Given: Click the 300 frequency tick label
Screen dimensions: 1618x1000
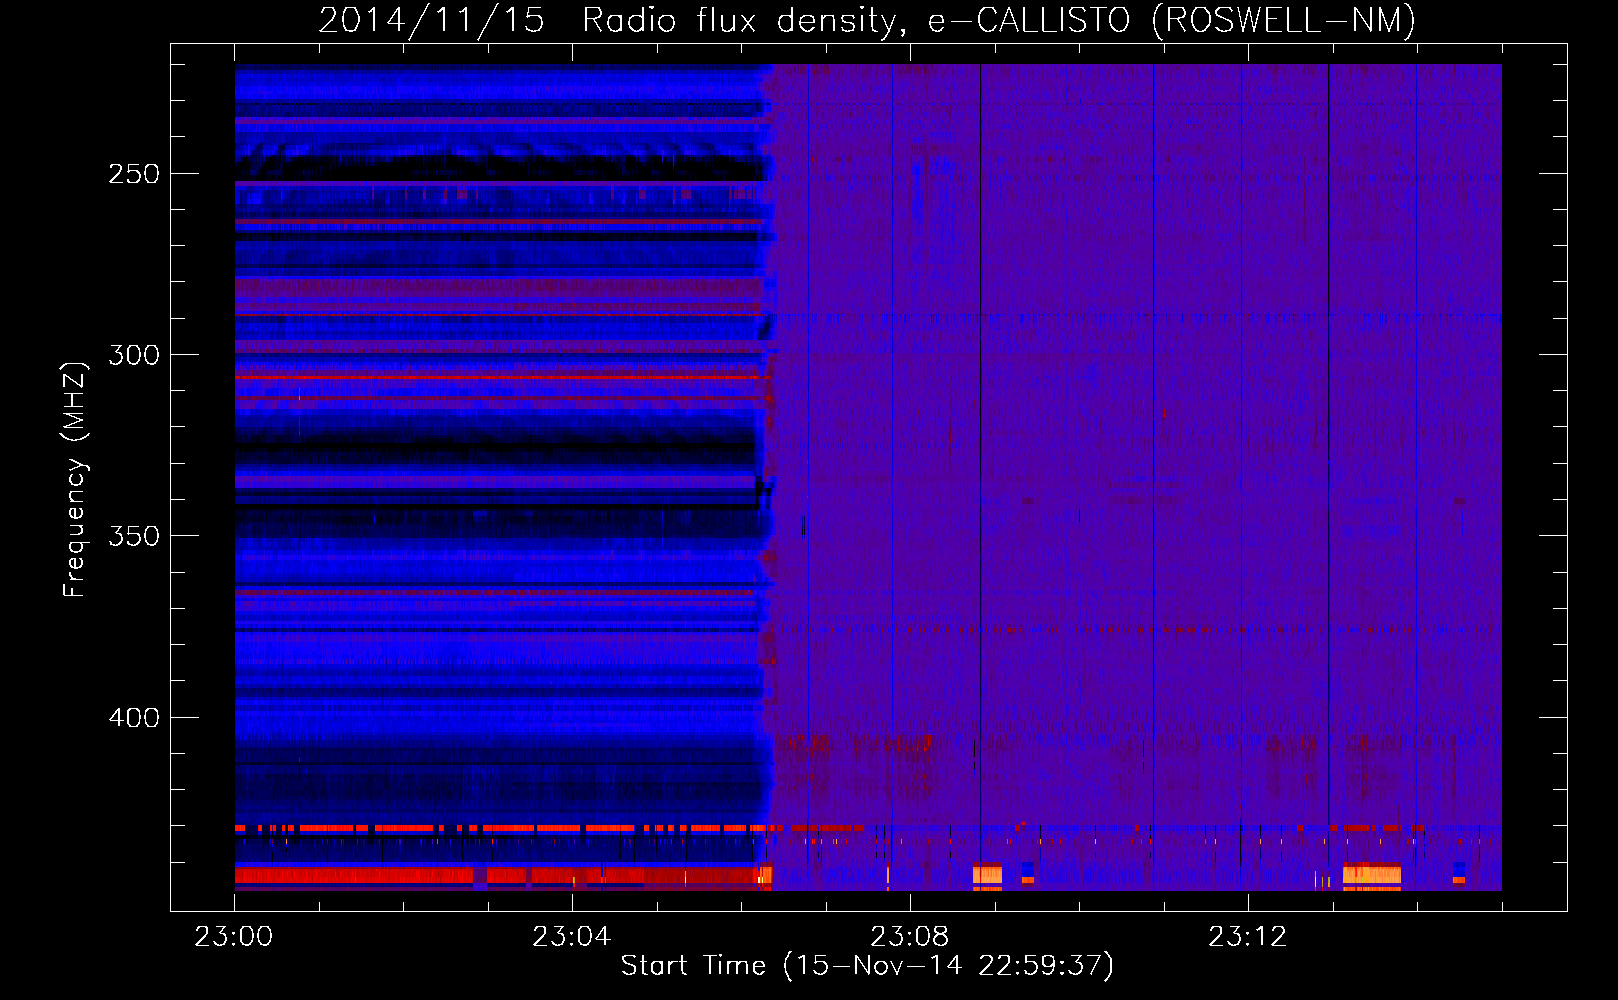Looking at the screenshot, I should [x=134, y=355].
